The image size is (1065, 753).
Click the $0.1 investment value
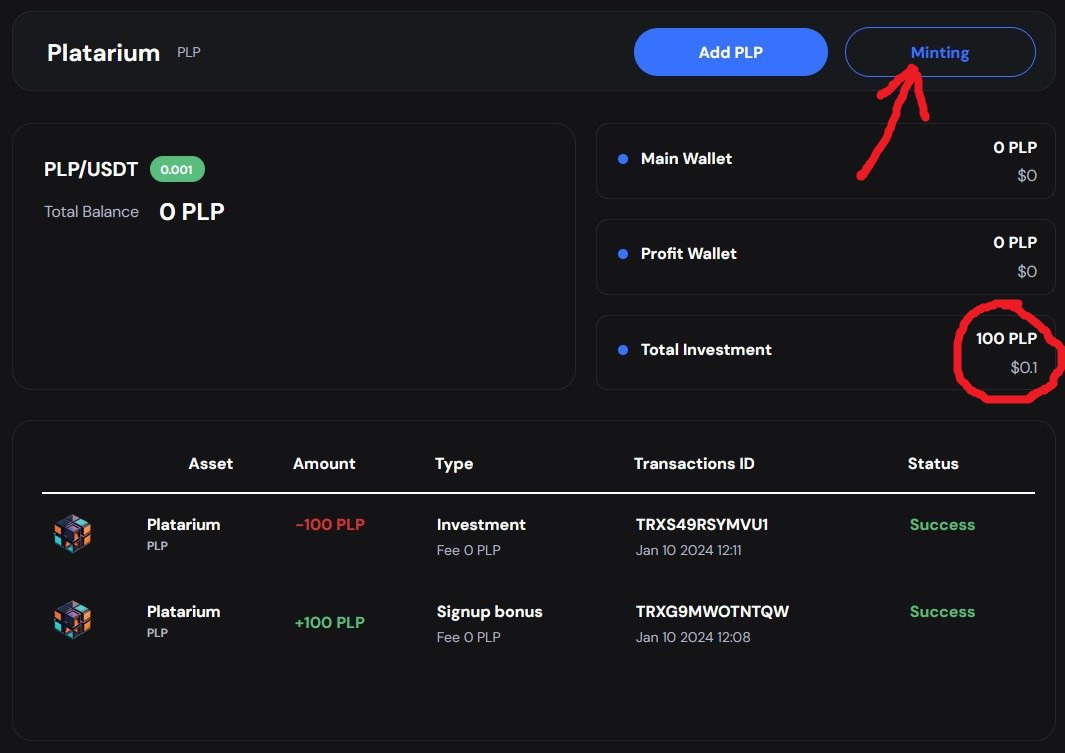click(1024, 367)
